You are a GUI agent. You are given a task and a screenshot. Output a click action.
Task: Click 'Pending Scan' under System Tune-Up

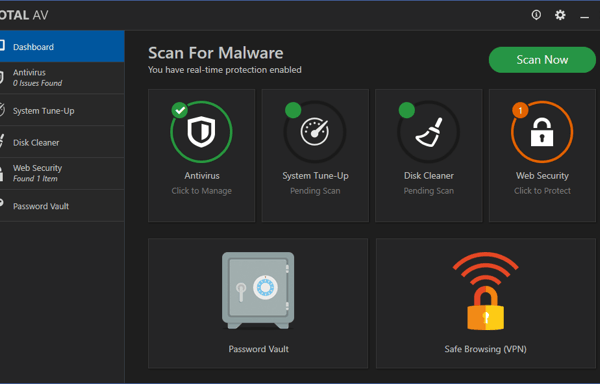pyautogui.click(x=315, y=191)
